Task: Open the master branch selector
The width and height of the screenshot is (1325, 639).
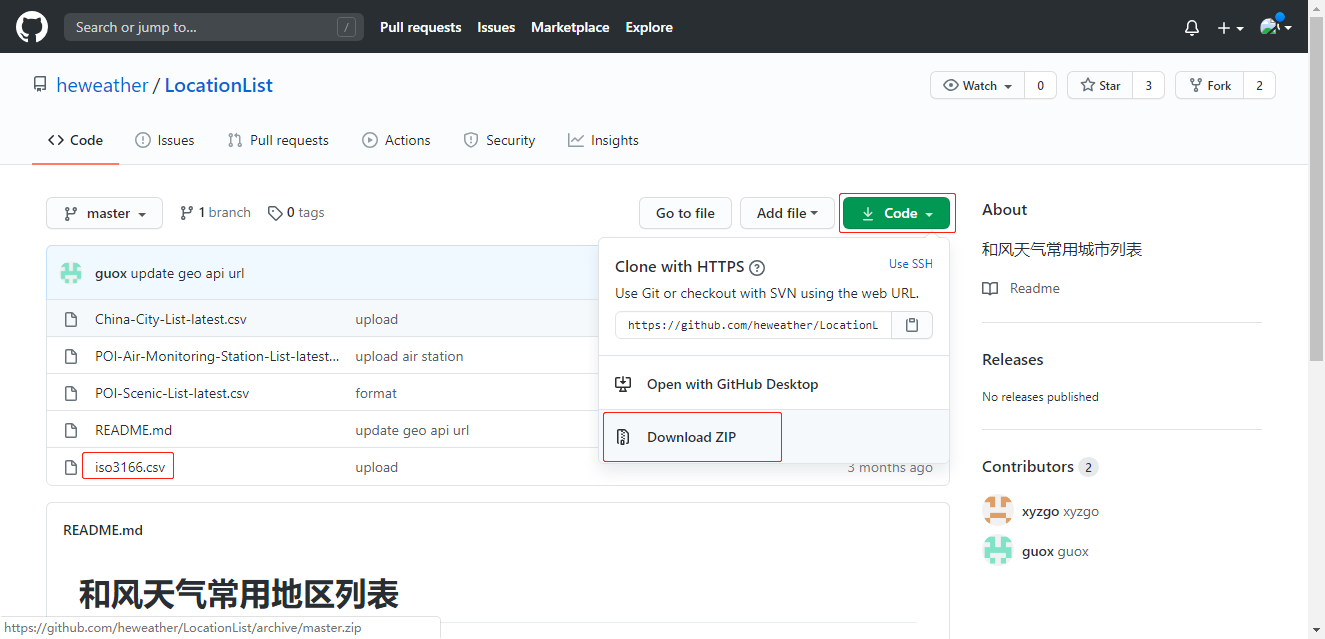Action: pyautogui.click(x=104, y=213)
